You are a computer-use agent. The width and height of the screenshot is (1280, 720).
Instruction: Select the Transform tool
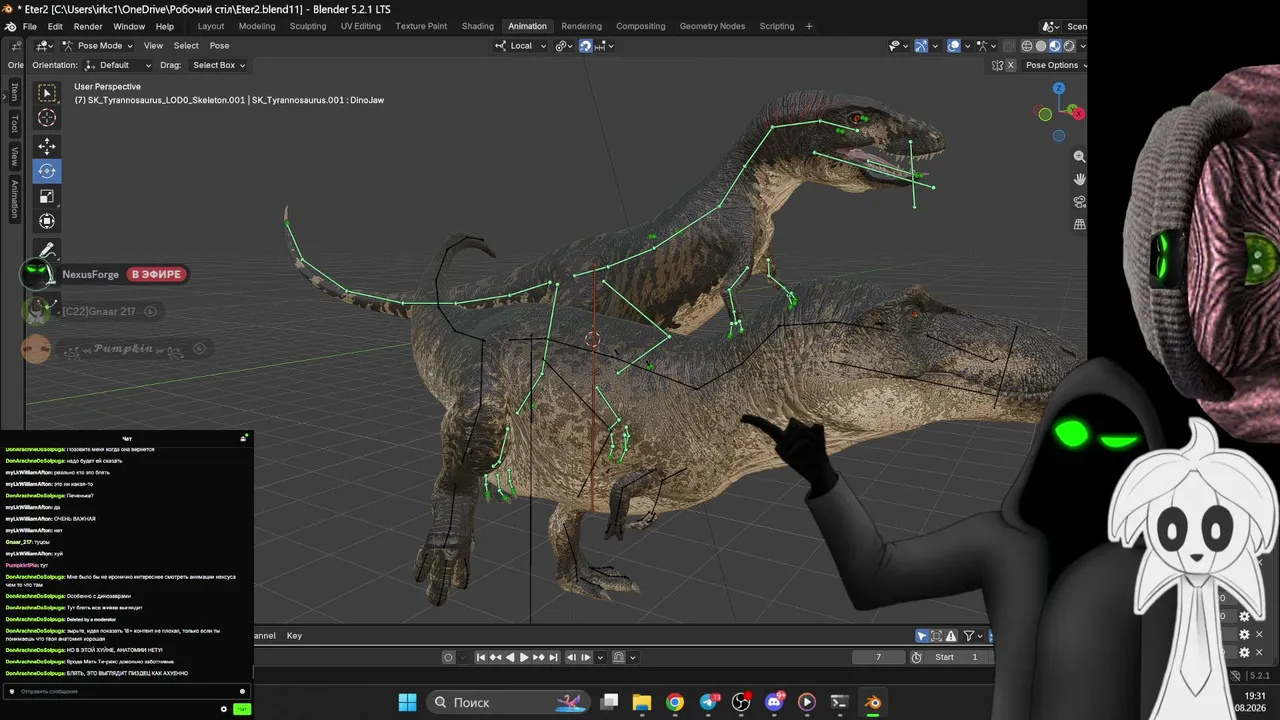point(47,221)
